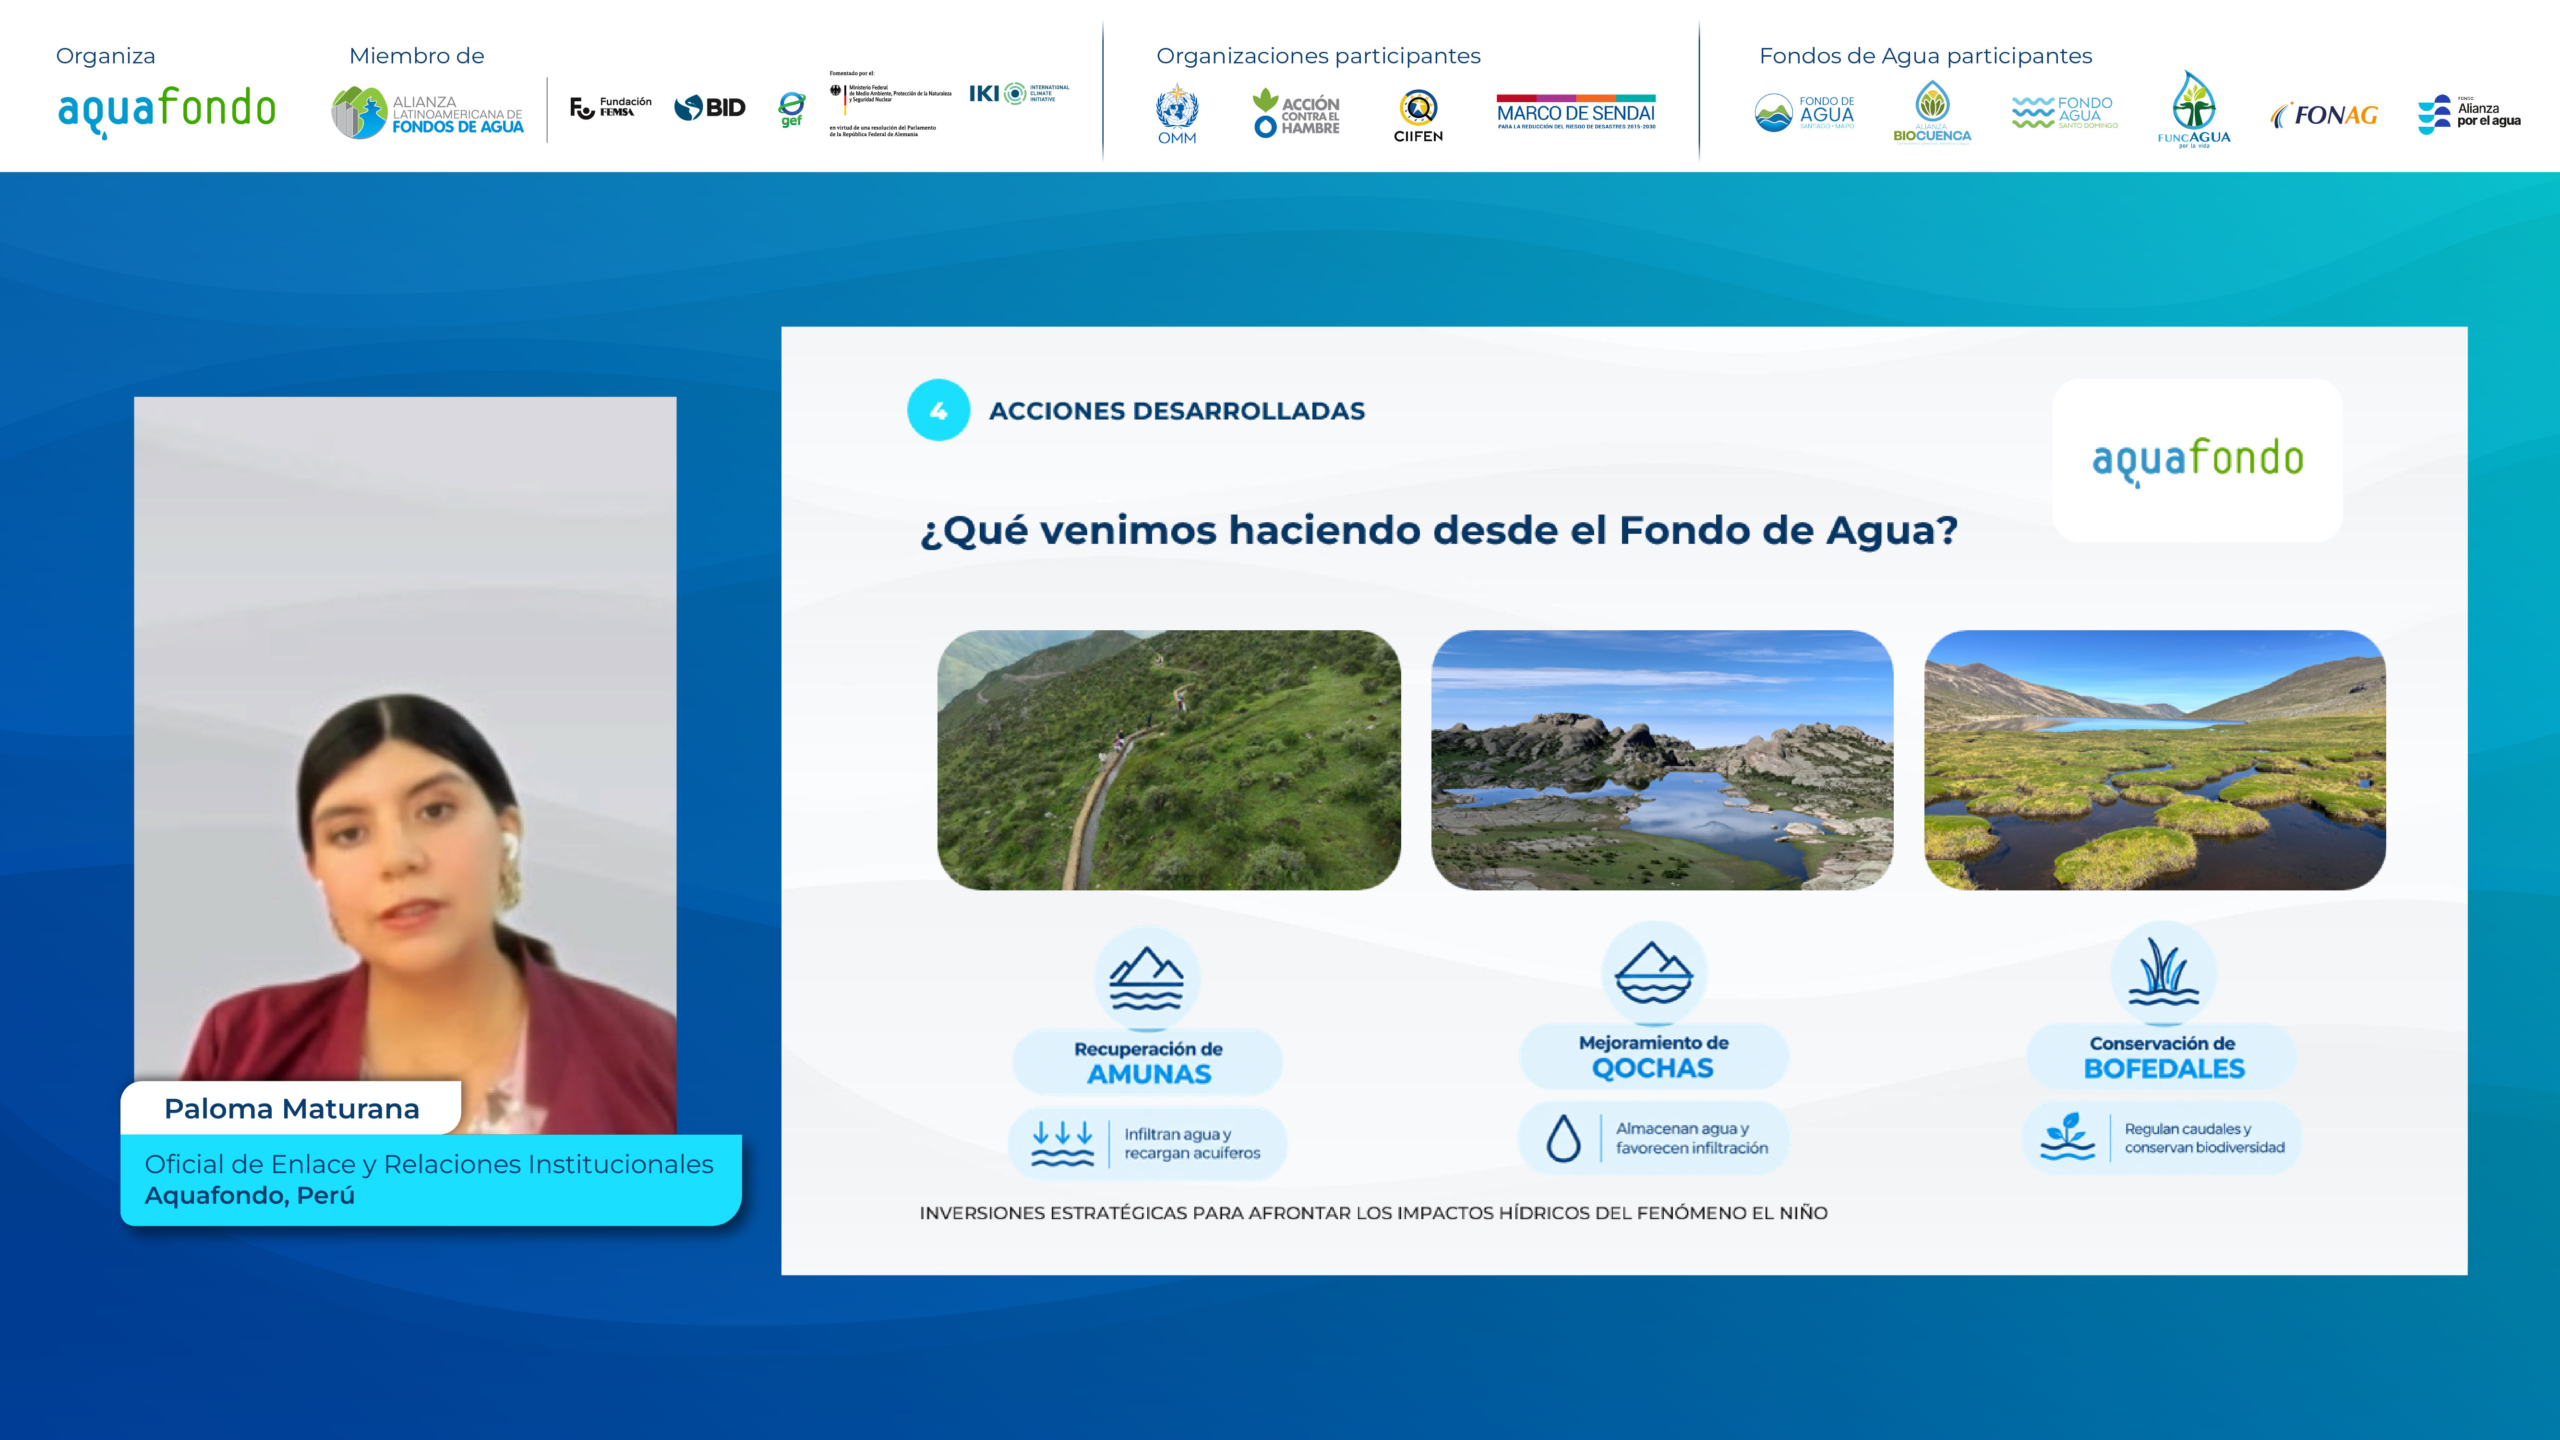Click the Recuperación de Amunas label

1148,1062
